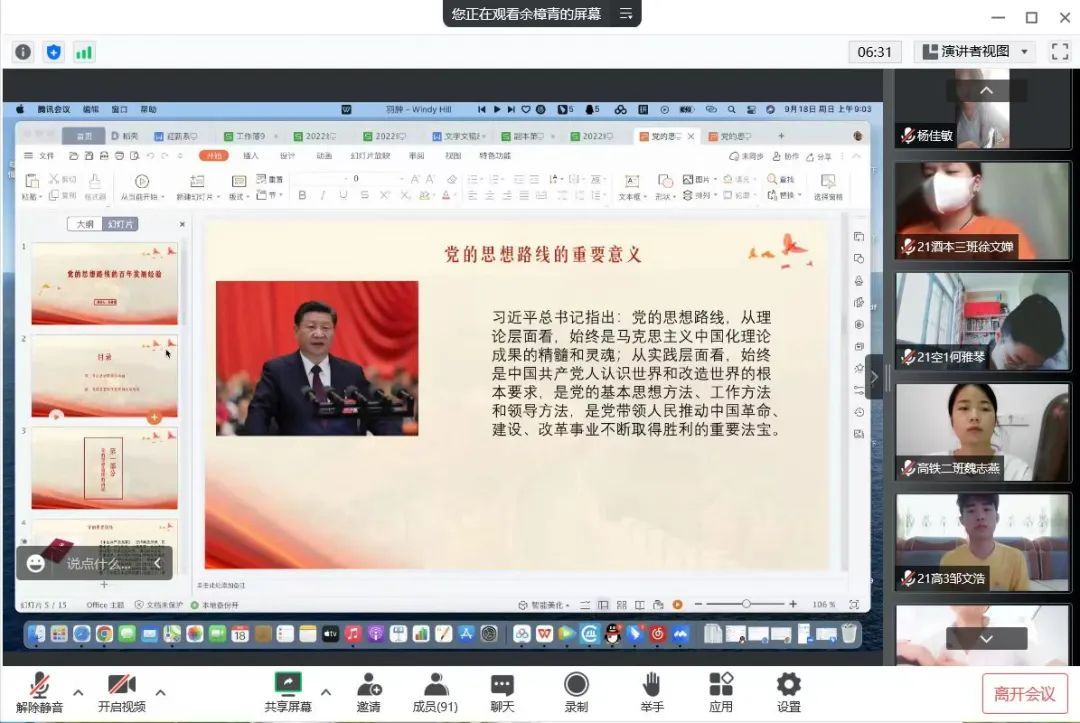Expand audio options arrow beside 解除静音
This screenshot has height=723, width=1080.
tap(79, 692)
